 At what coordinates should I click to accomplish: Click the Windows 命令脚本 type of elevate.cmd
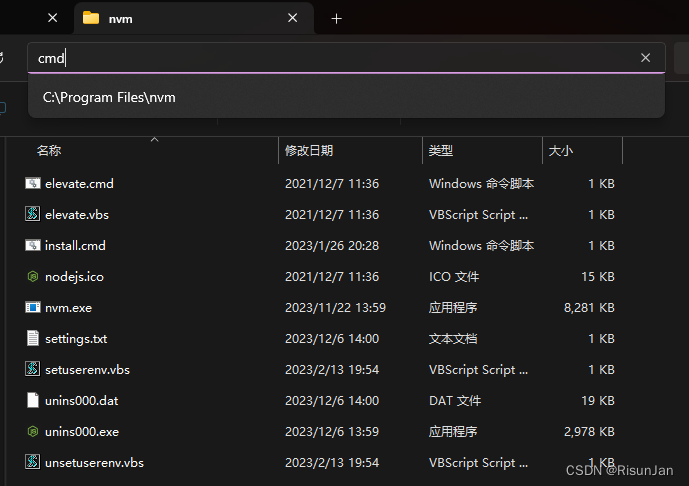(482, 184)
